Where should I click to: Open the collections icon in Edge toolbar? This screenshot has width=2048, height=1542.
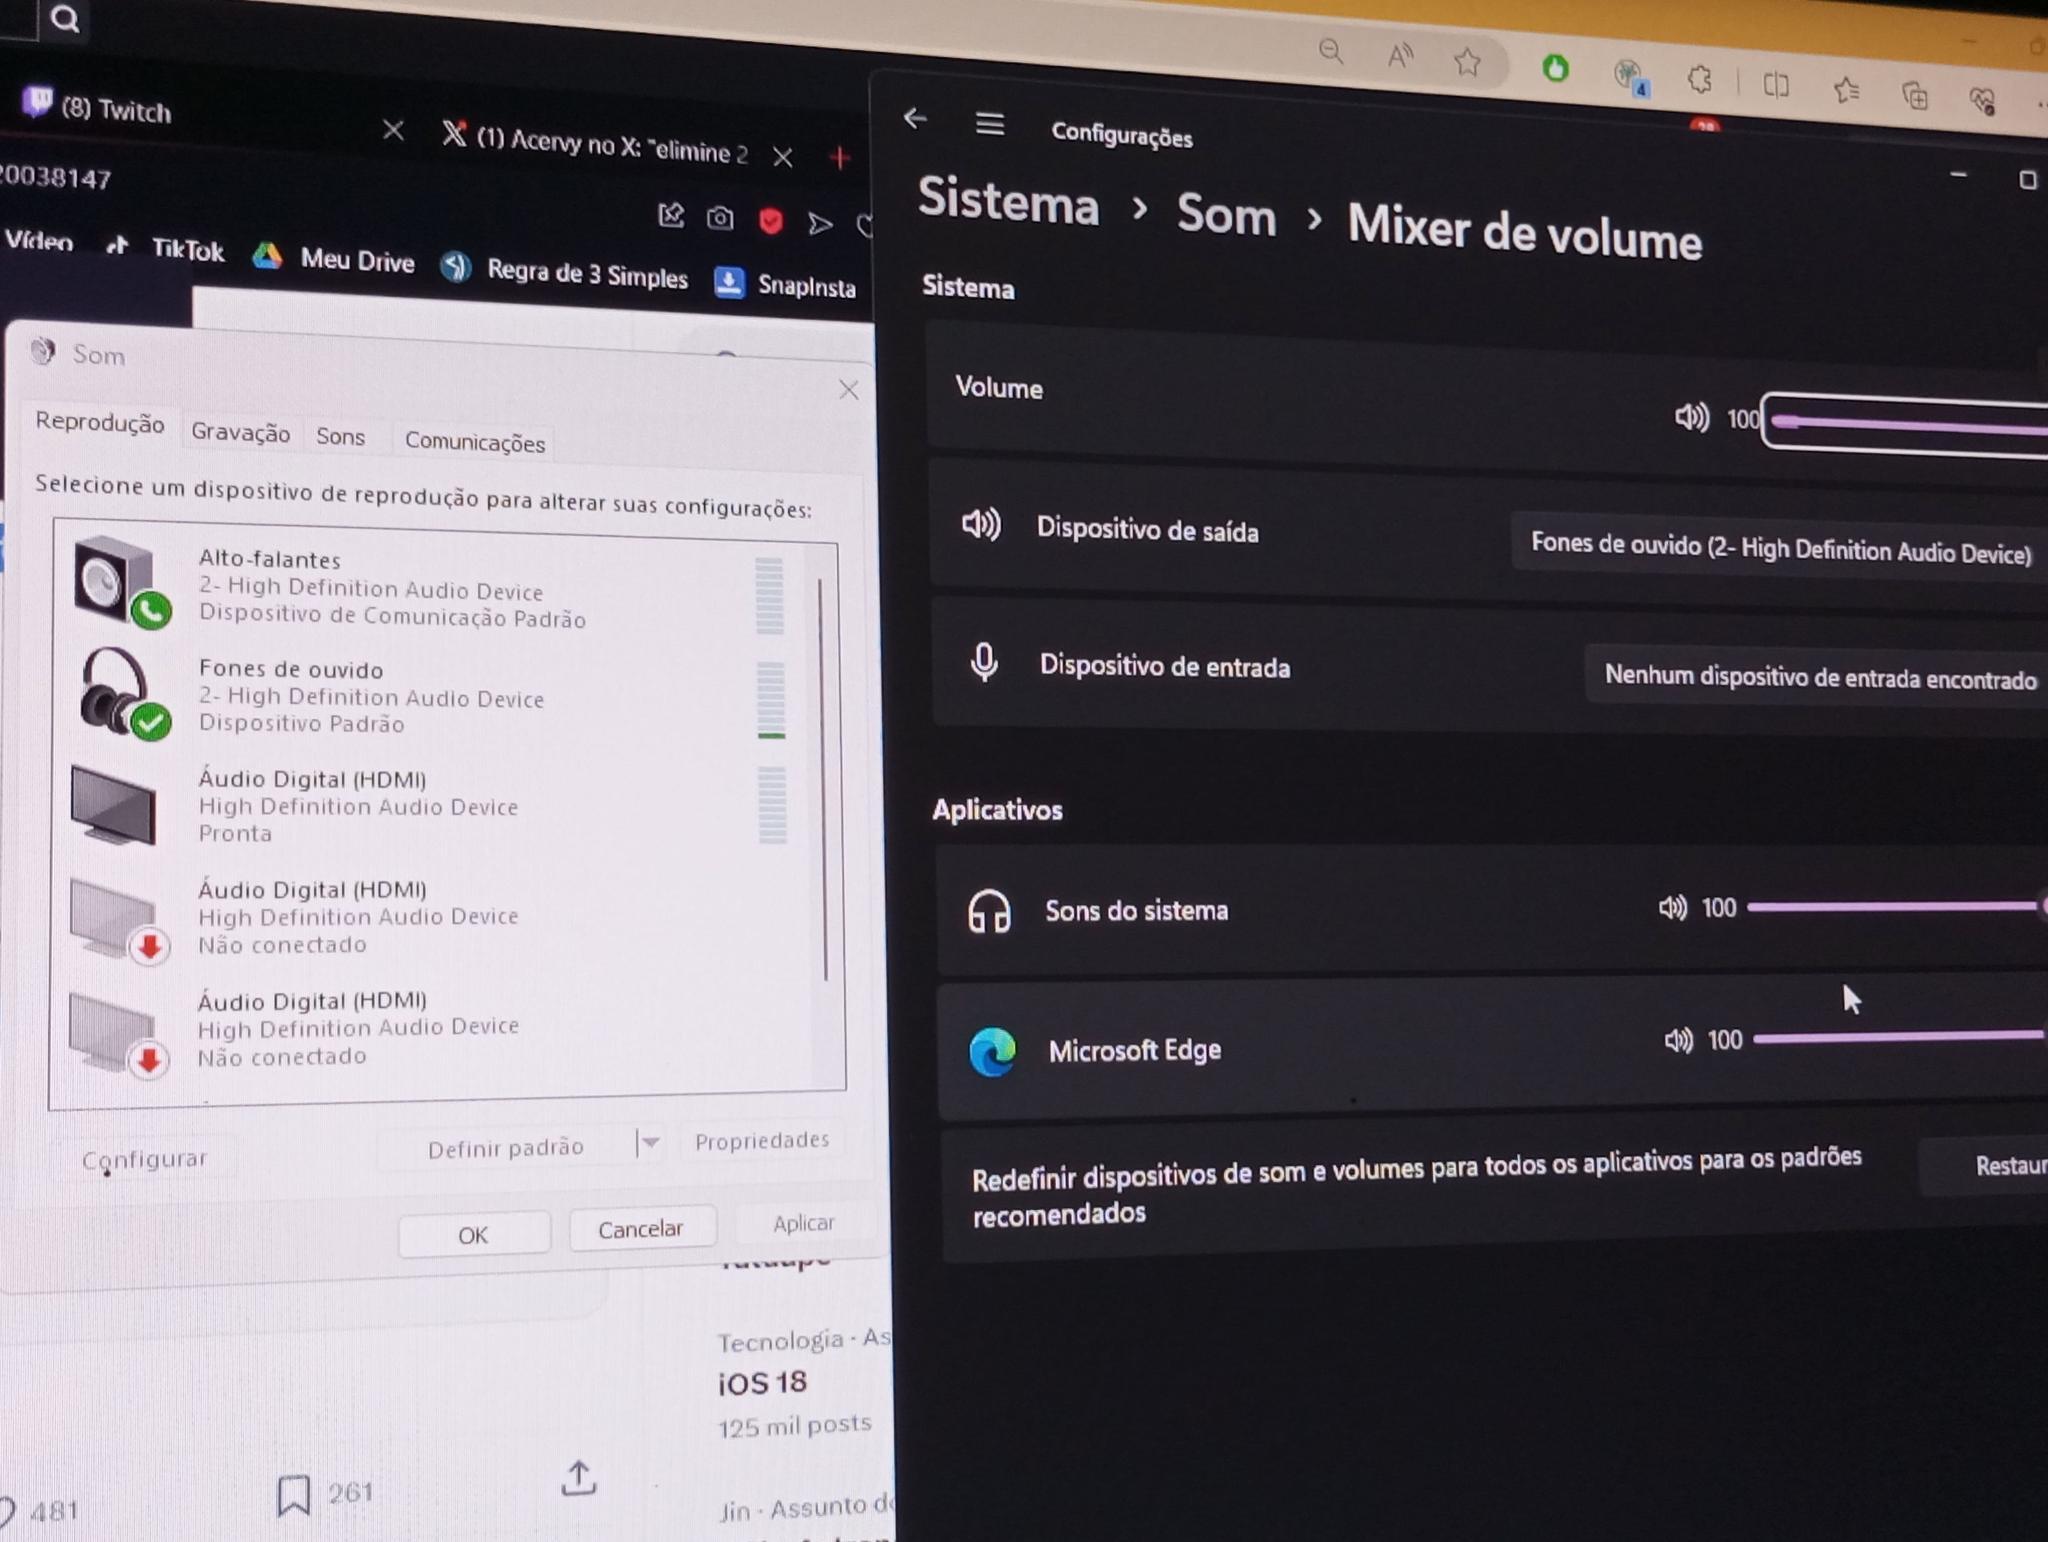click(1915, 96)
